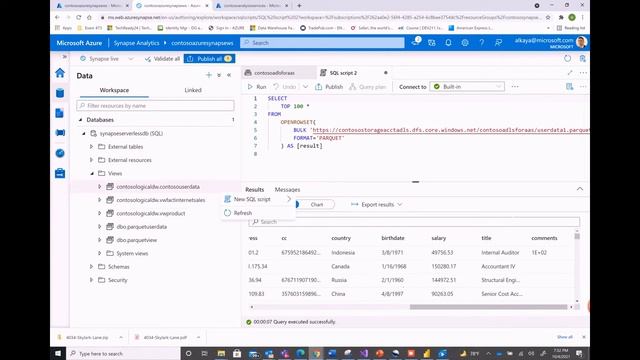Screen dimensions: 640x360
Task: Open notifications bell icon
Action: (x=448, y=42)
